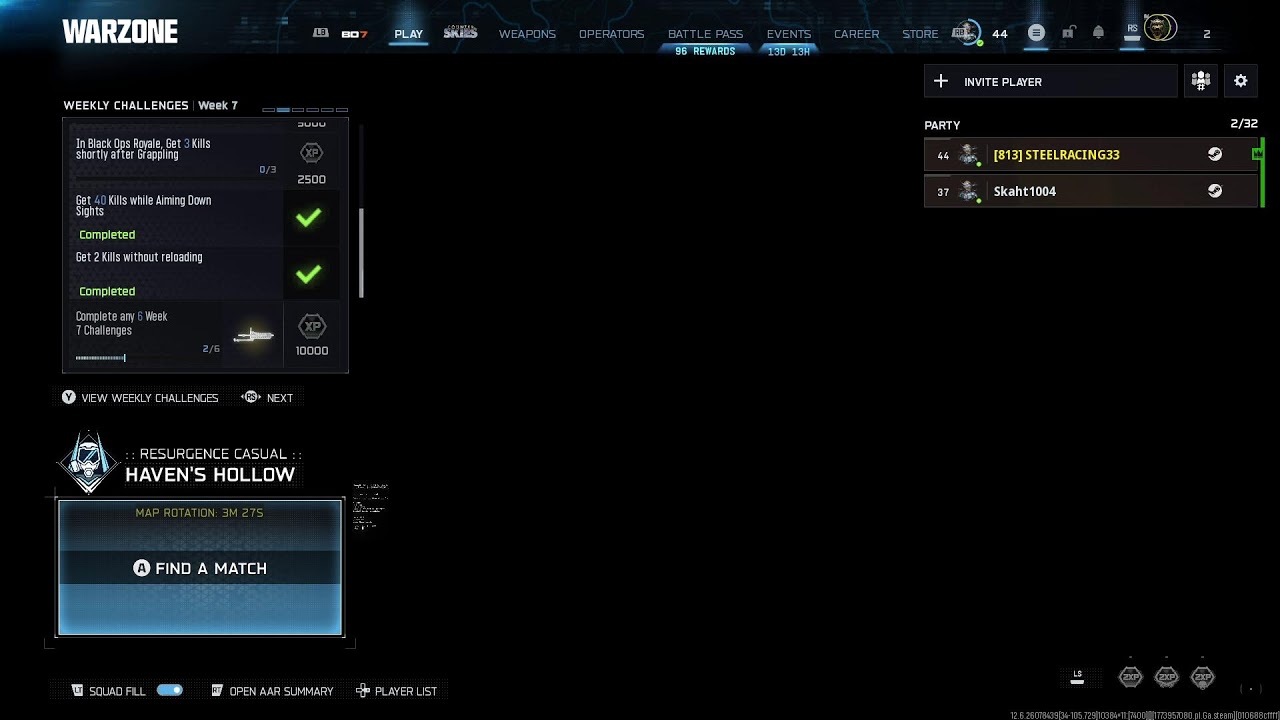Select party member Skaht1004
Screen dimensions: 1280x720
pyautogui.click(x=1091, y=191)
